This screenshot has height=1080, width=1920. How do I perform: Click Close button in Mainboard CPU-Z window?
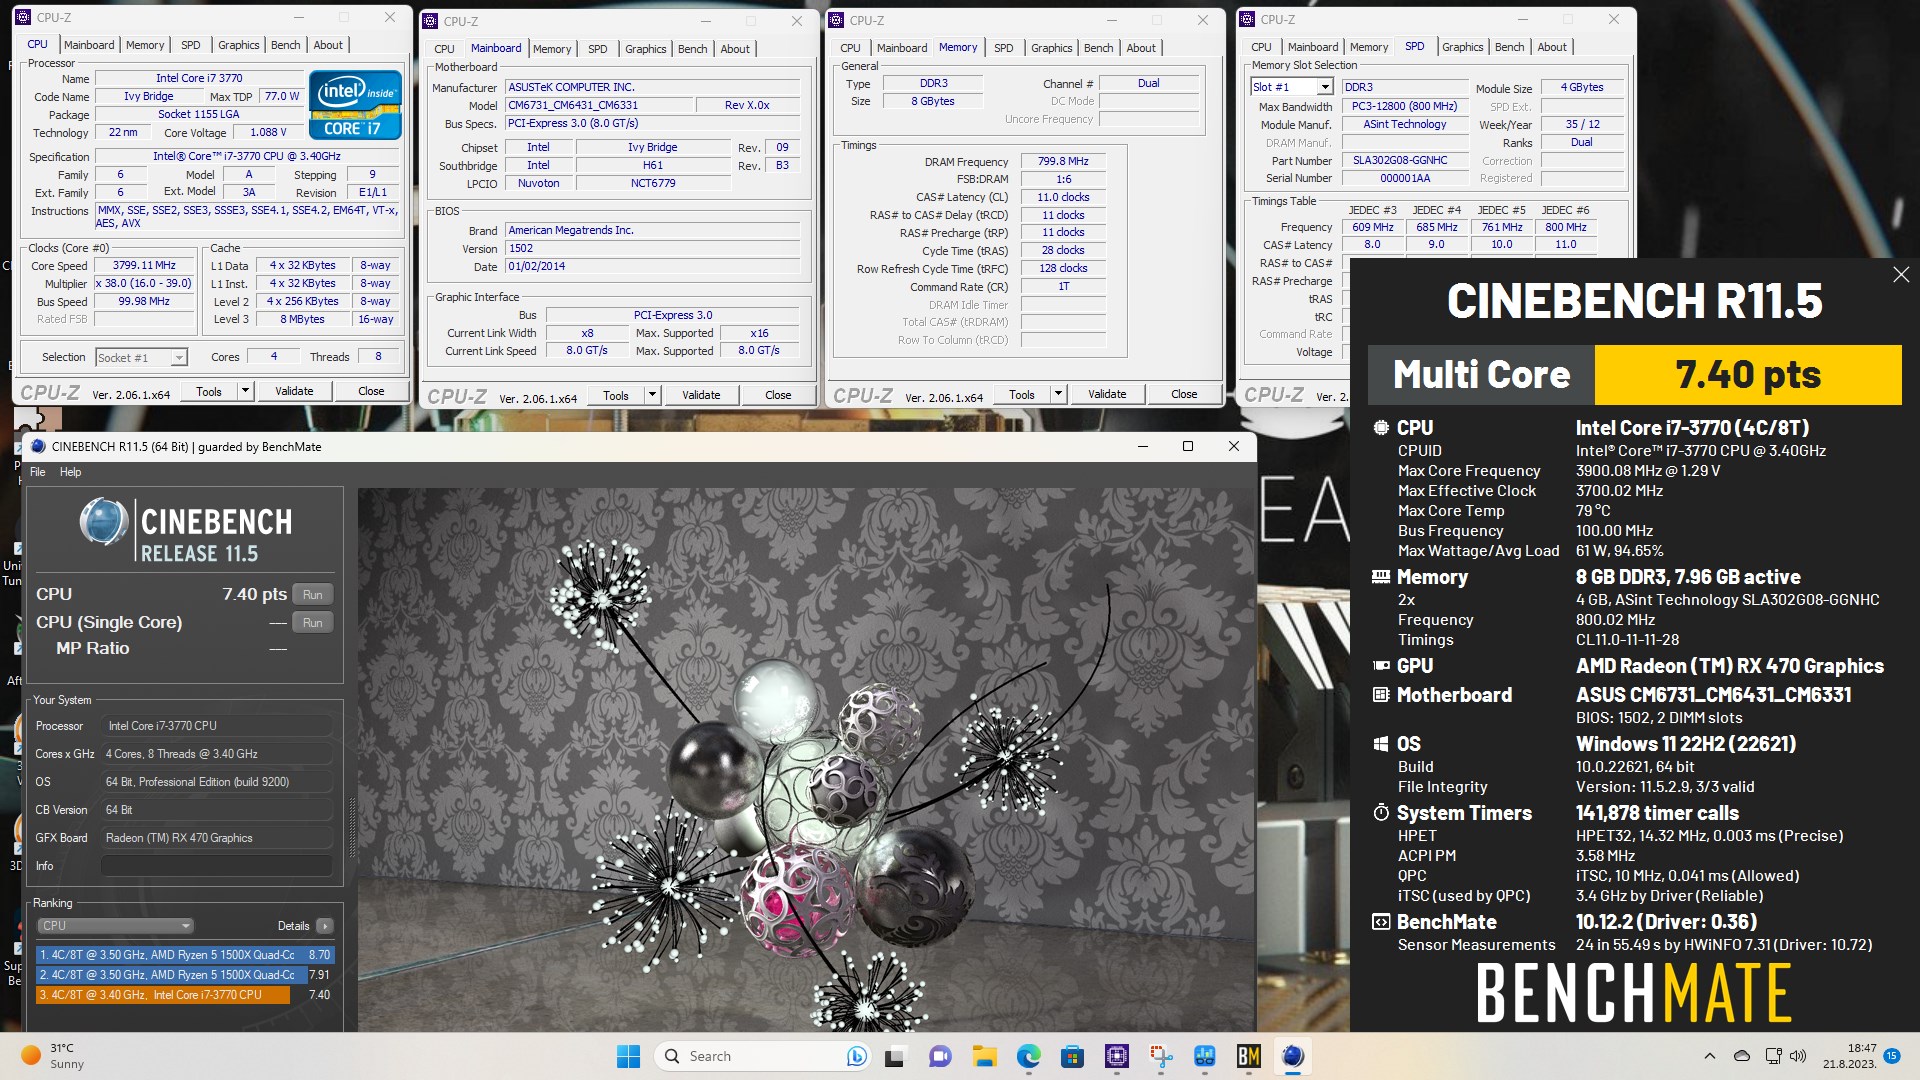pos(778,395)
